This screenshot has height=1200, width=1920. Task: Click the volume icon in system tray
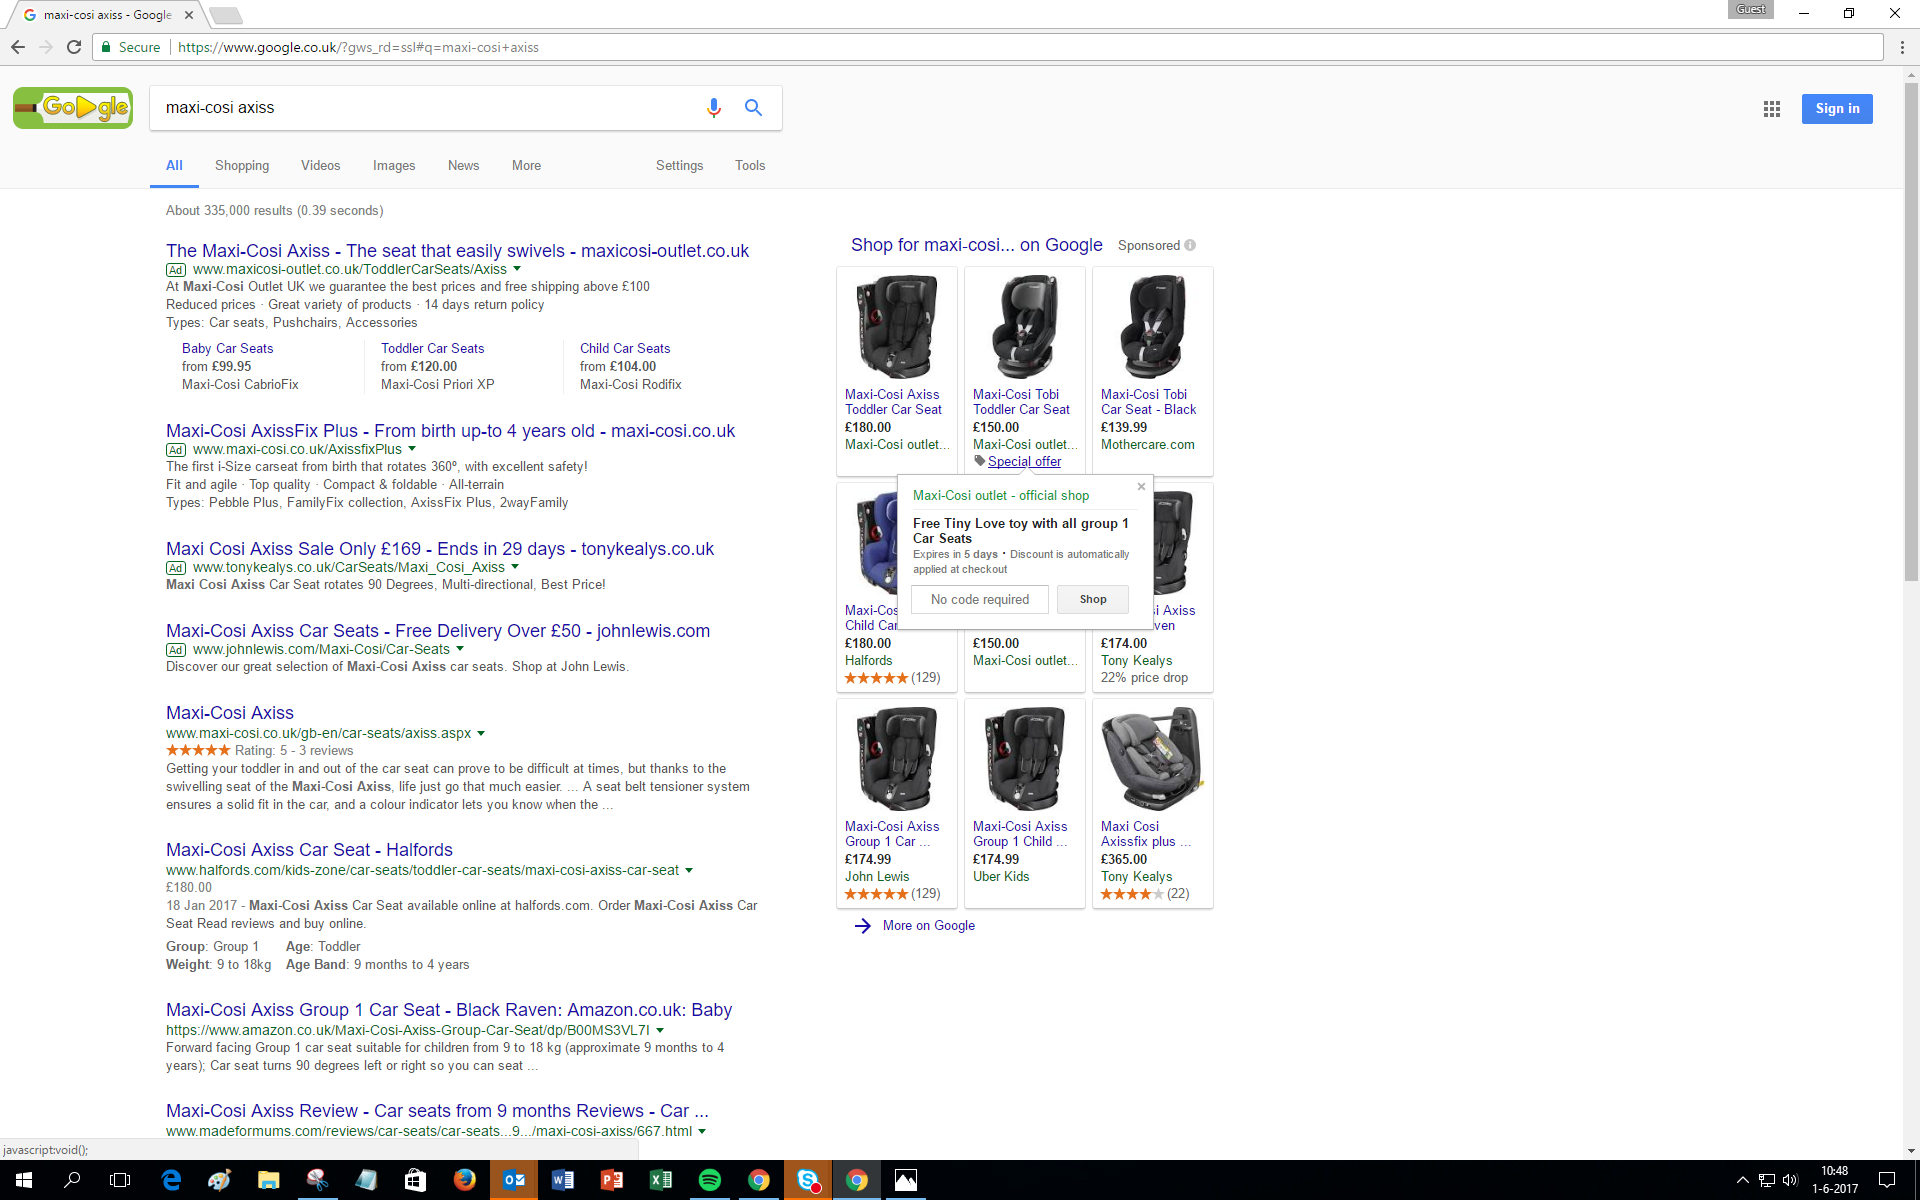1790,1180
